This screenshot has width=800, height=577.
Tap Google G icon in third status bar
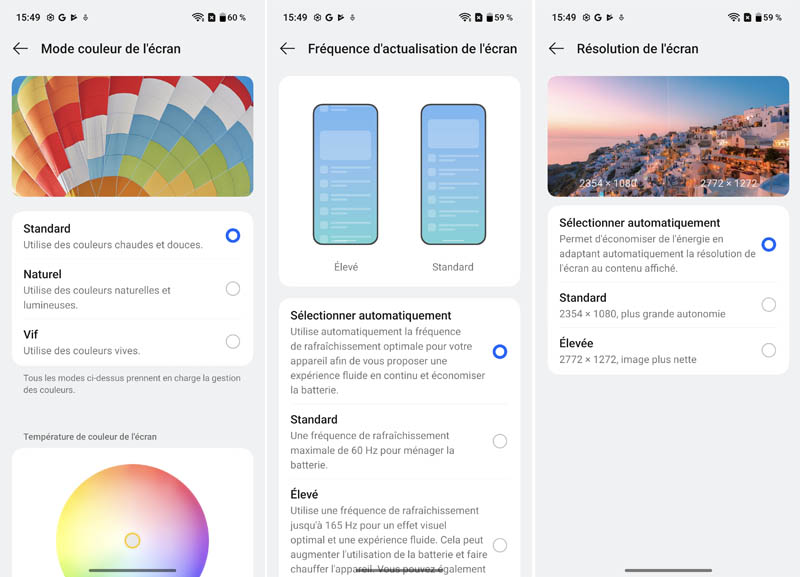click(597, 17)
